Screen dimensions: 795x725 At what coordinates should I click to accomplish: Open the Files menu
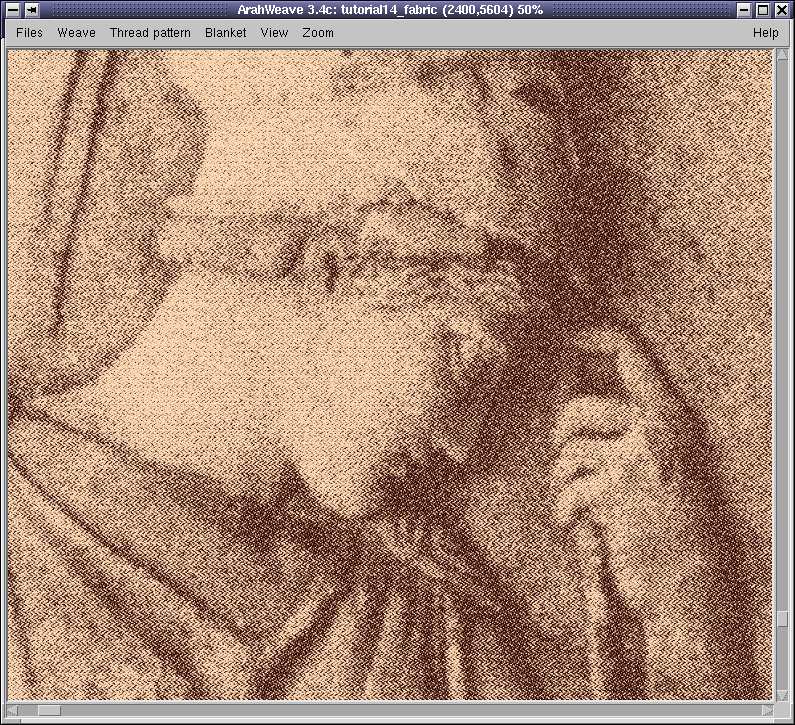pyautogui.click(x=29, y=33)
